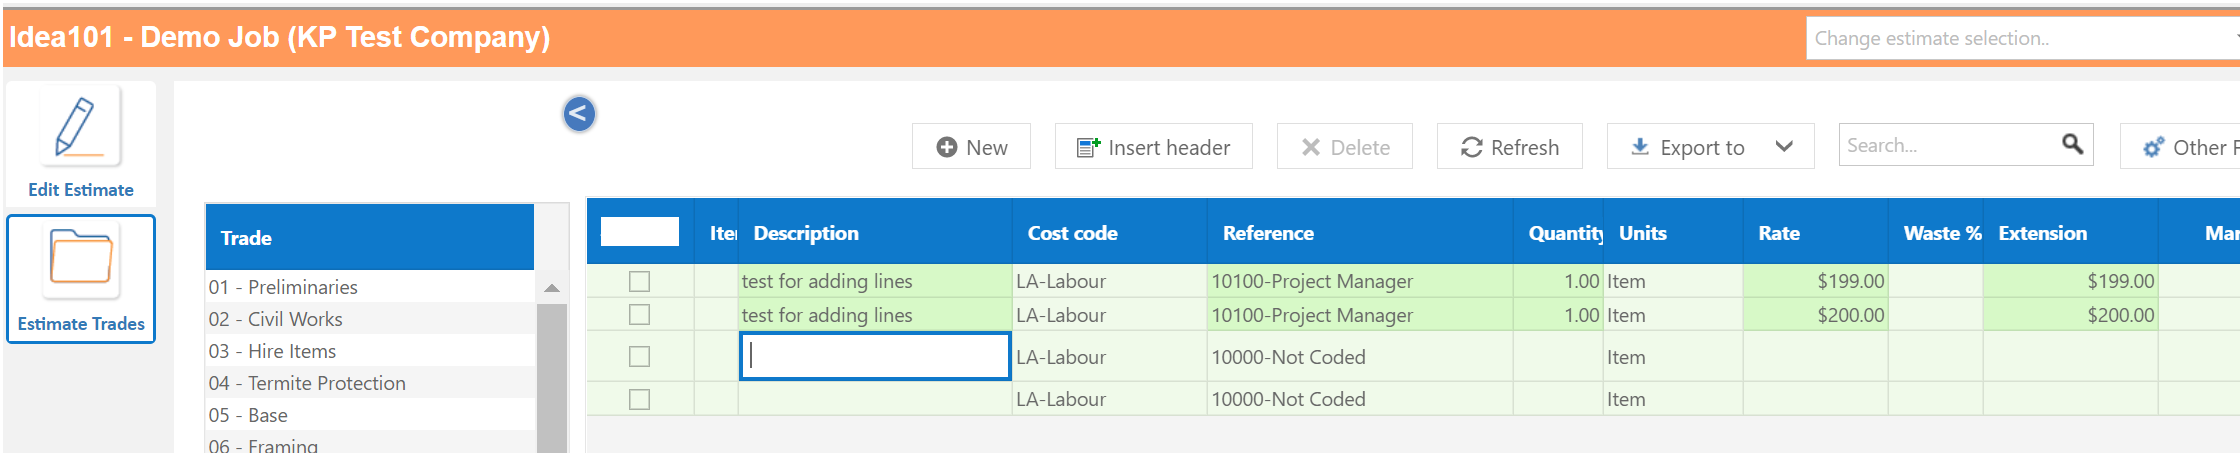Open the Estimate Trades folder icon
The image size is (2240, 453).
(x=80, y=259)
